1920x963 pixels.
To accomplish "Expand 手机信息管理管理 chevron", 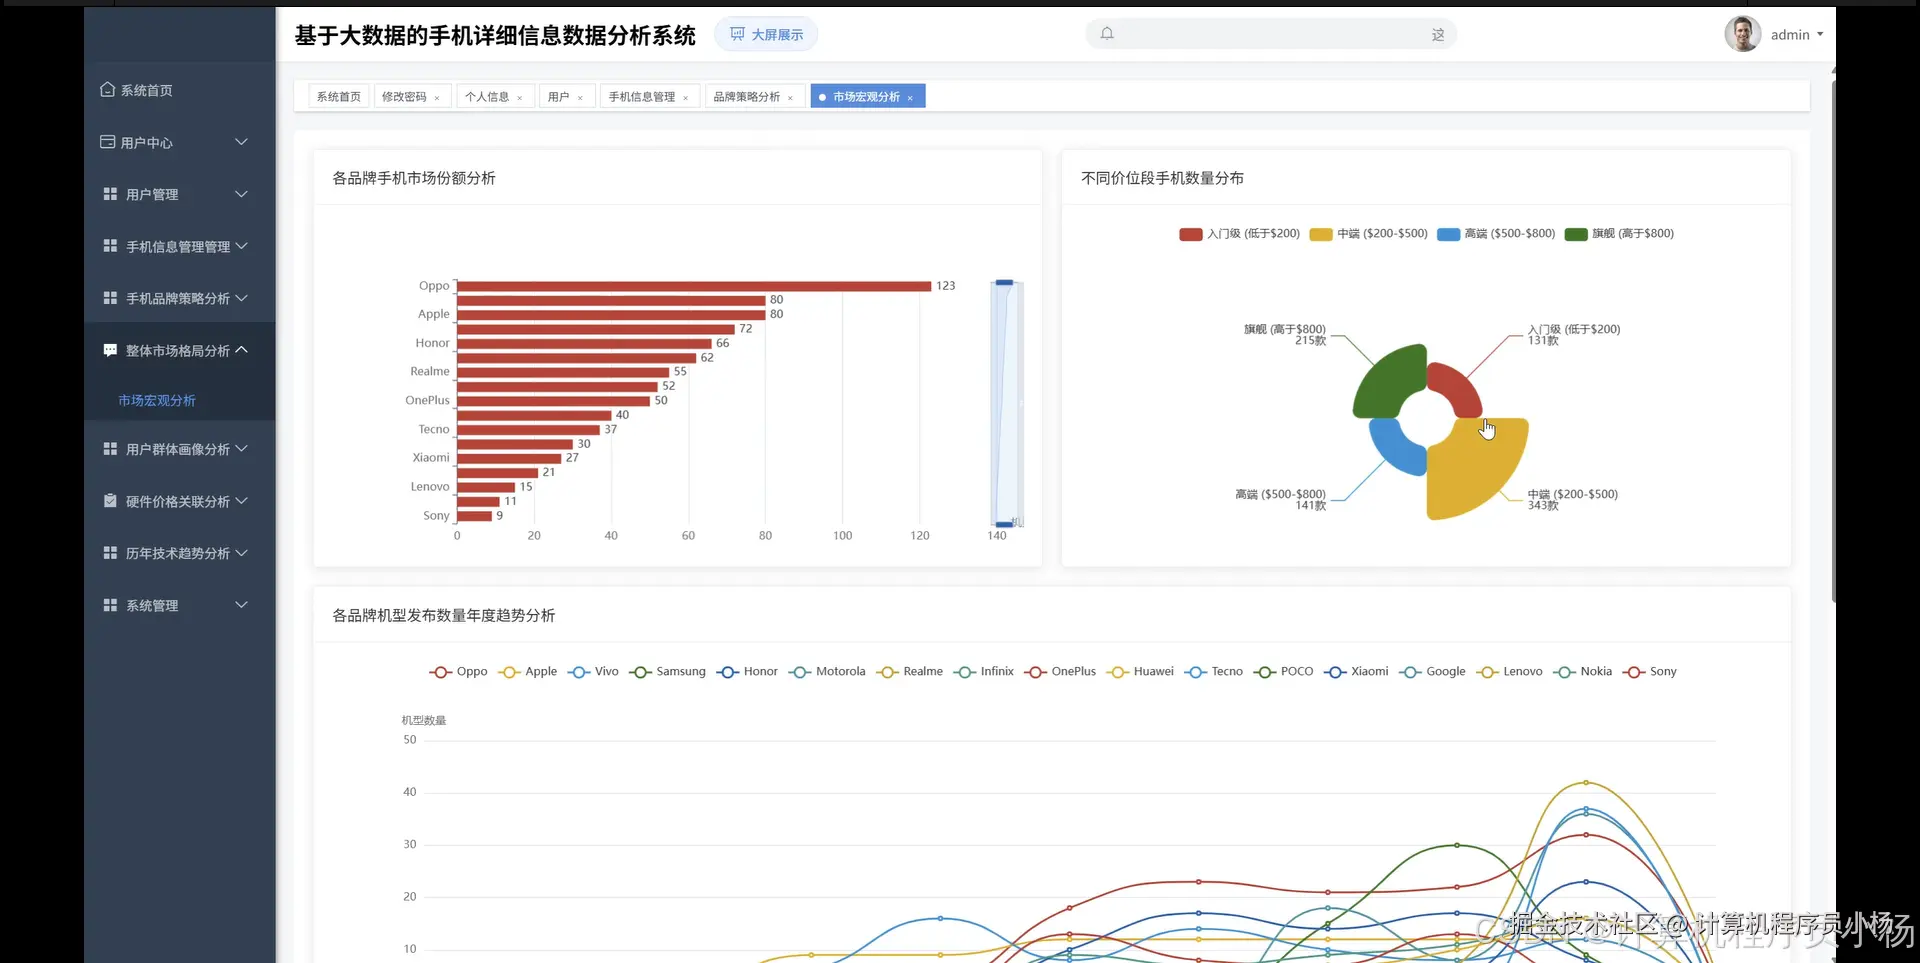I will pyautogui.click(x=241, y=246).
